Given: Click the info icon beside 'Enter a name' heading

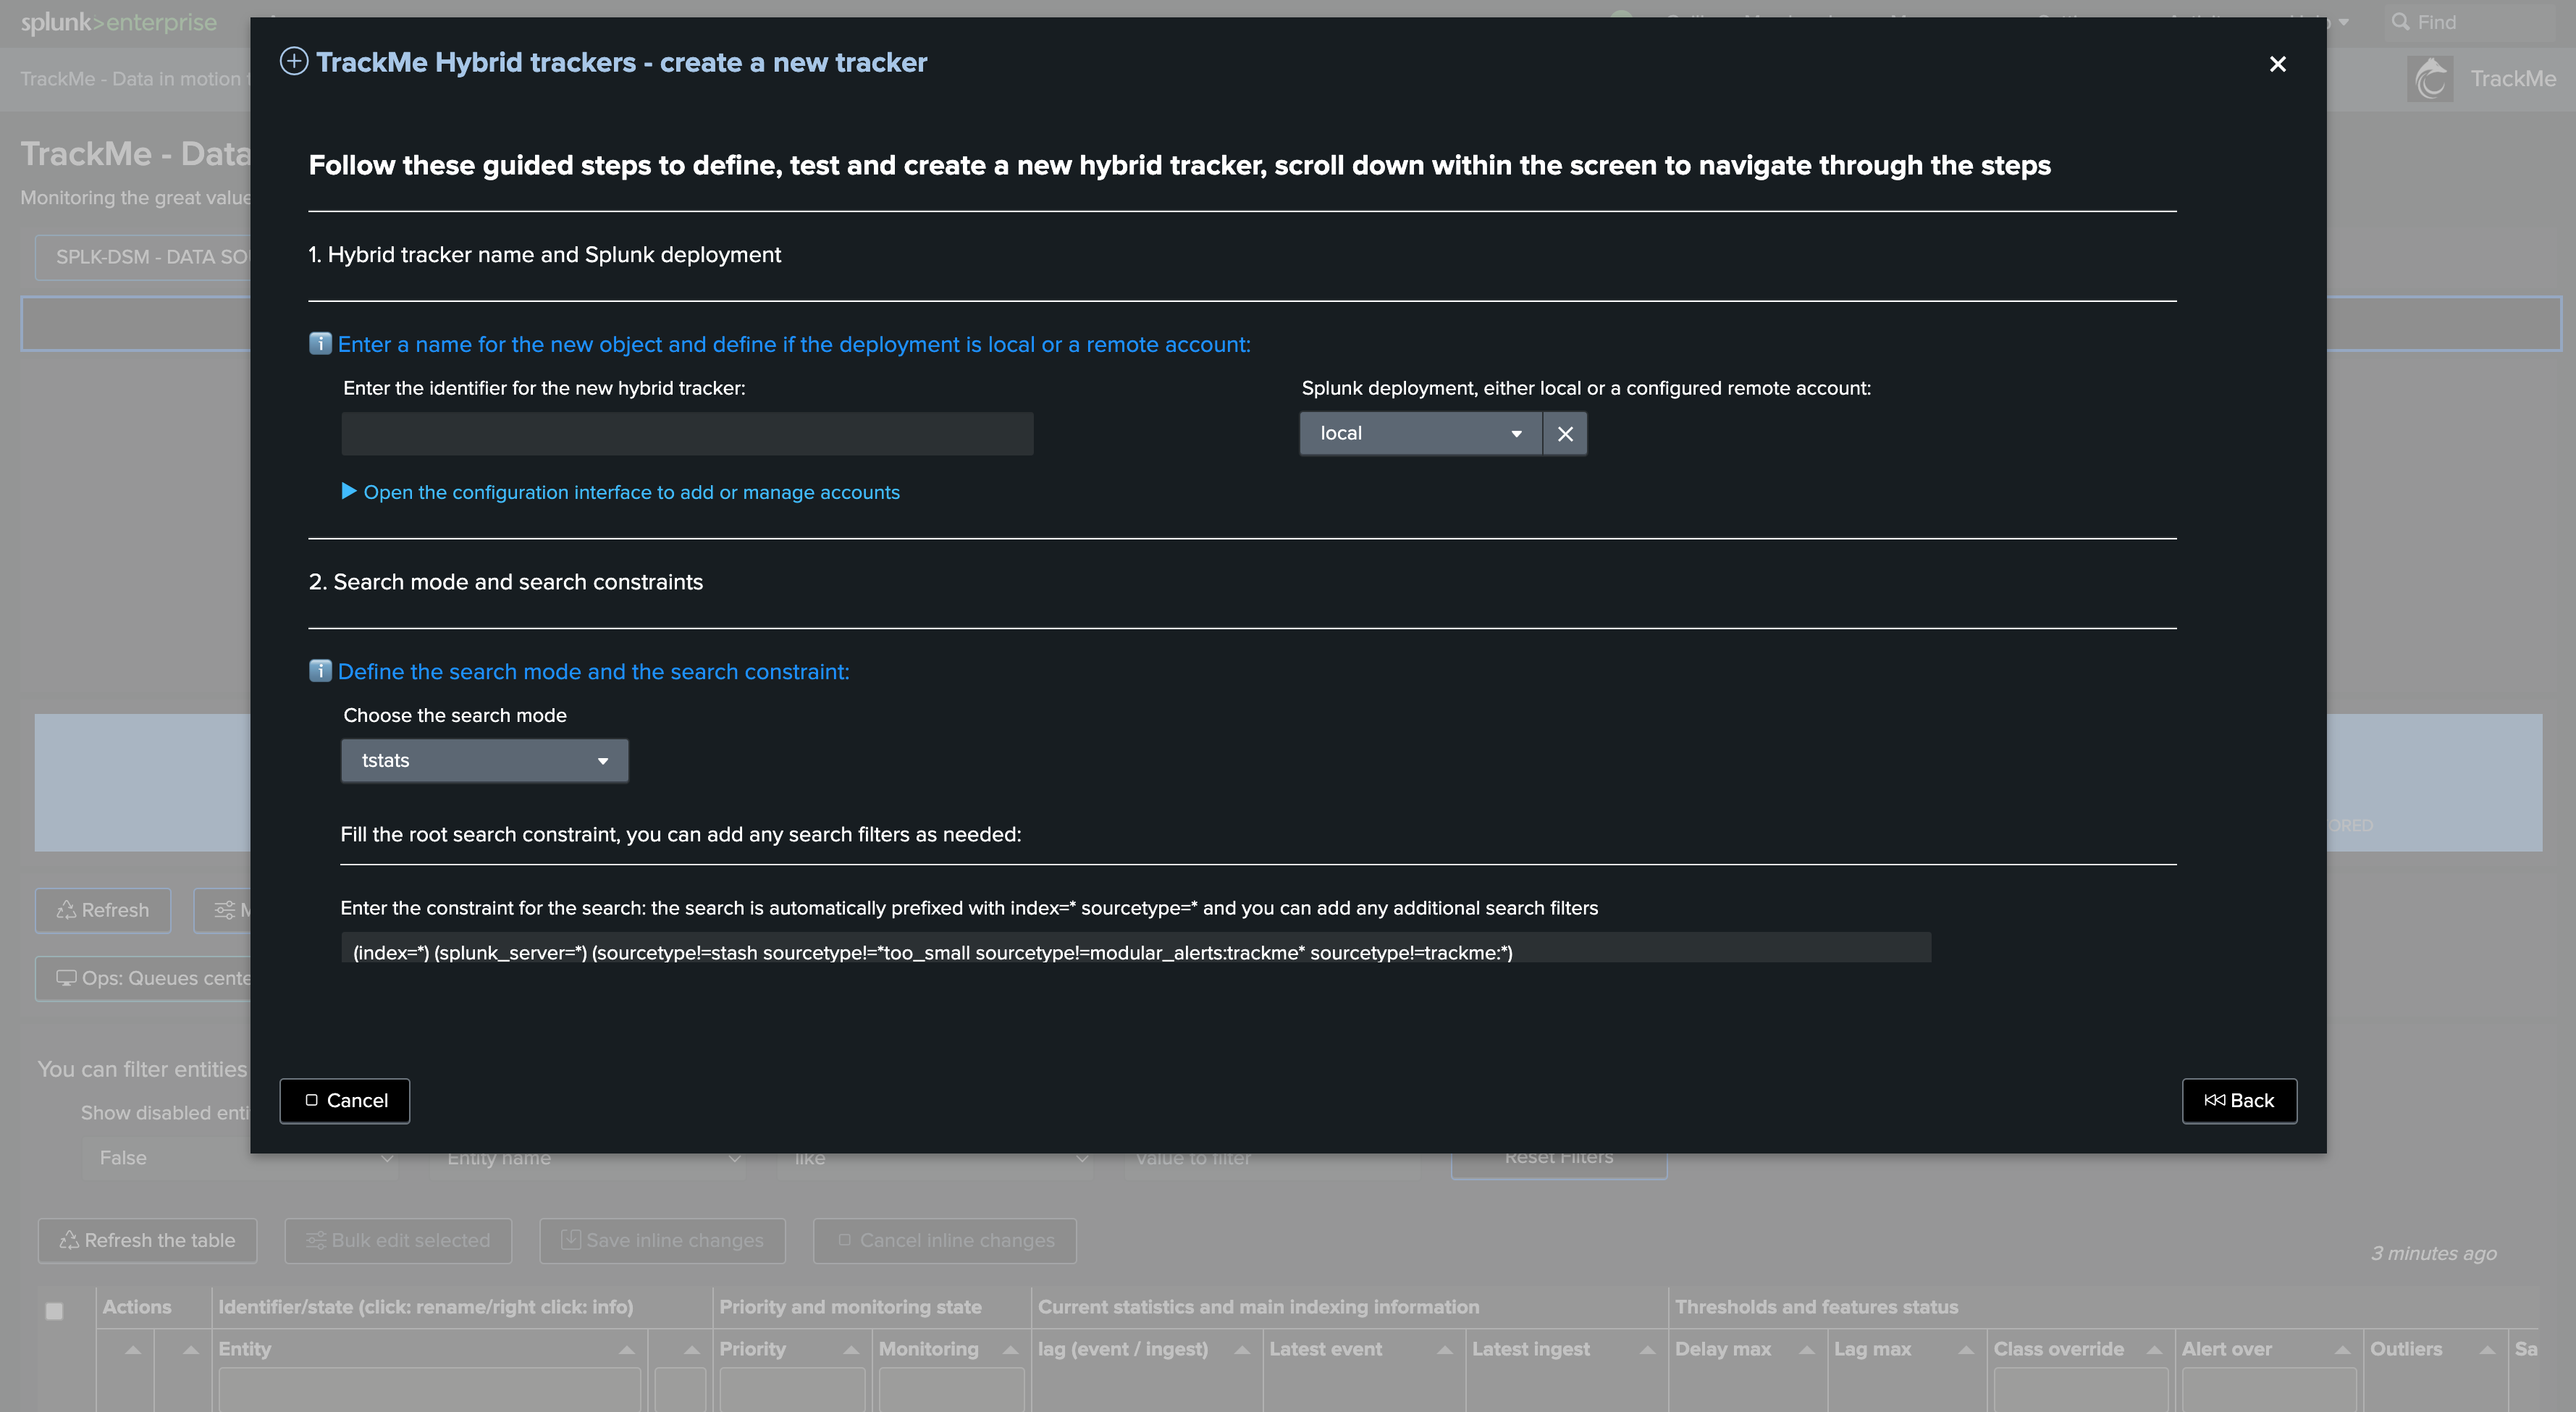Looking at the screenshot, I should [x=320, y=344].
